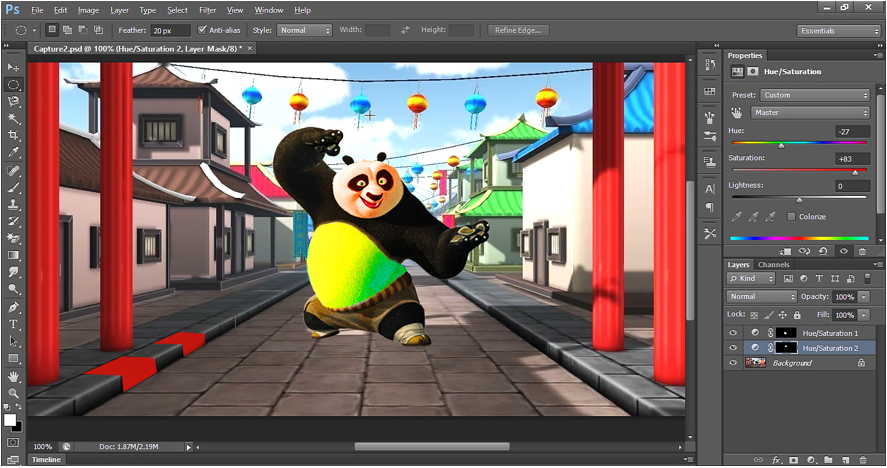This screenshot has width=887, height=468.
Task: Create new adjustment layer icon
Action: [811, 460]
